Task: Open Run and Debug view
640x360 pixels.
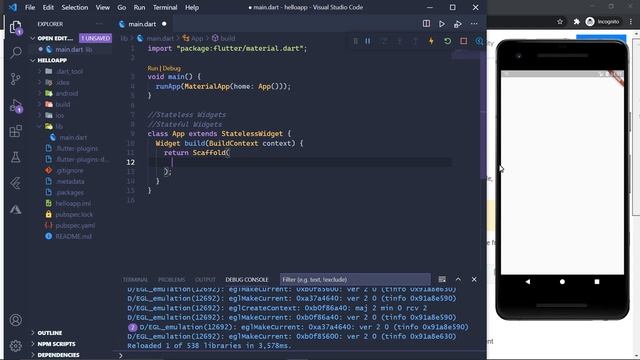Action: 16,105
